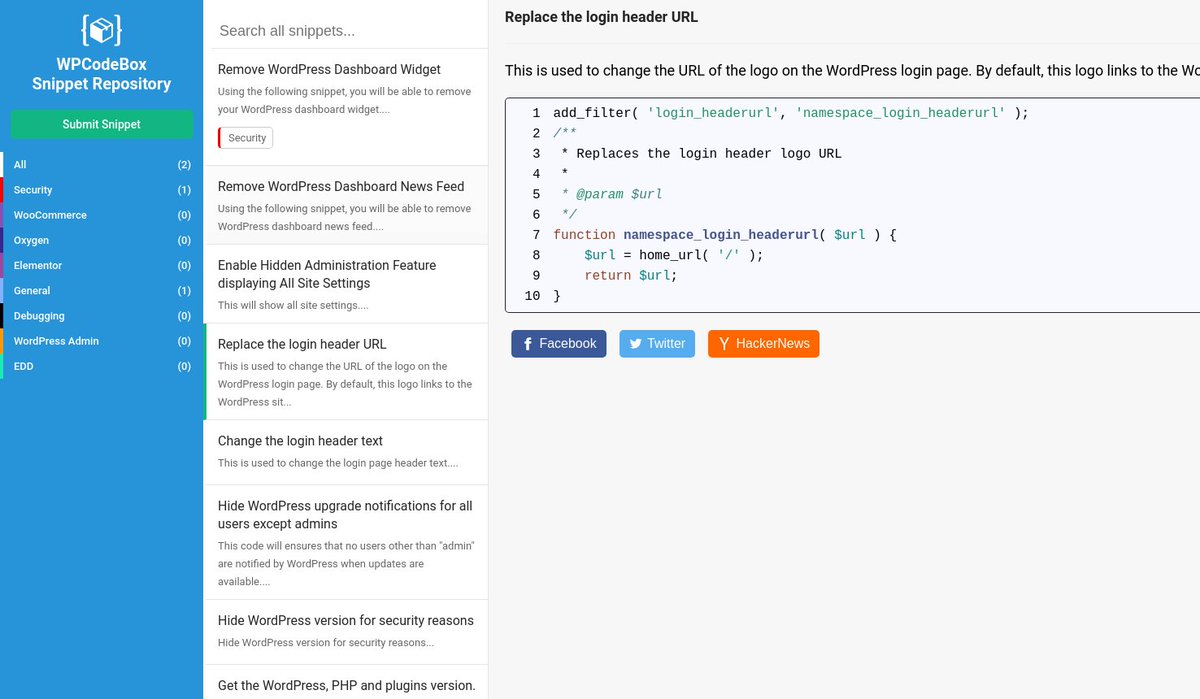Click the Security count (1)
This screenshot has height=699, width=1200.
pyautogui.click(x=184, y=190)
